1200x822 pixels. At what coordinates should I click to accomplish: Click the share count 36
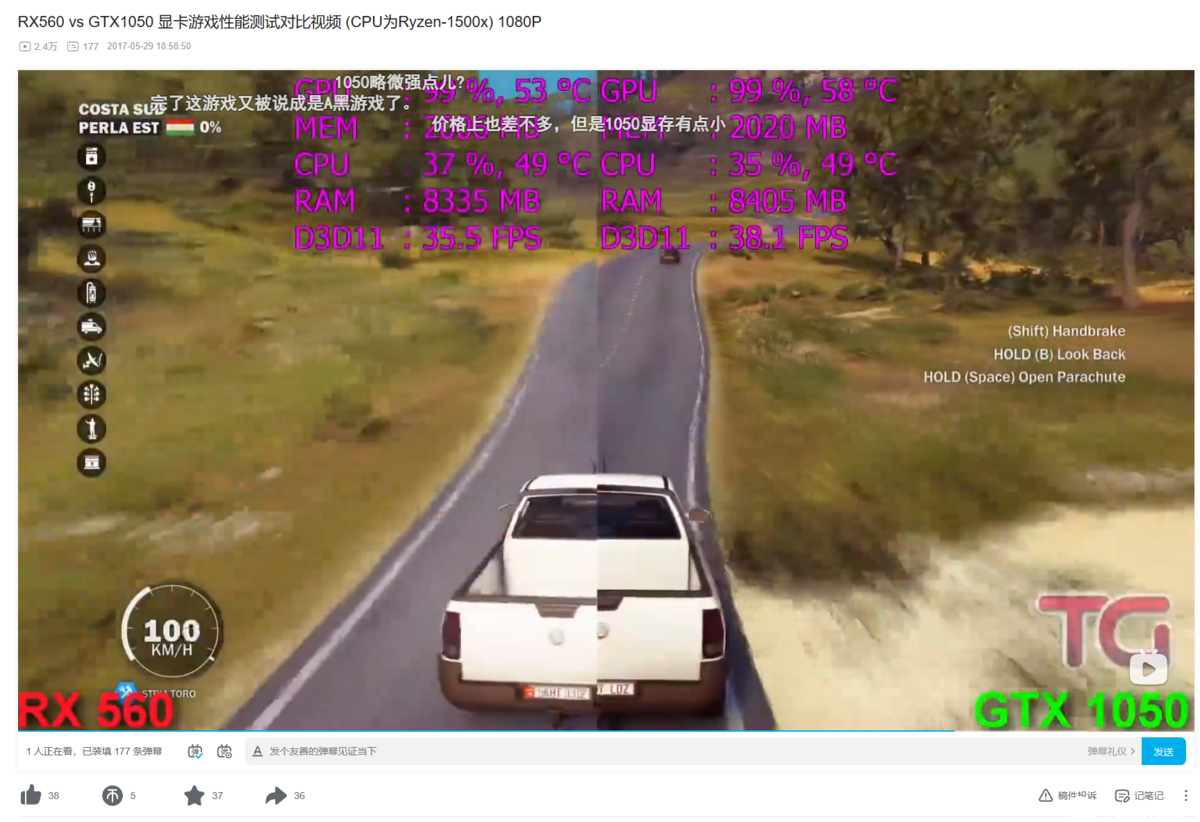point(299,796)
